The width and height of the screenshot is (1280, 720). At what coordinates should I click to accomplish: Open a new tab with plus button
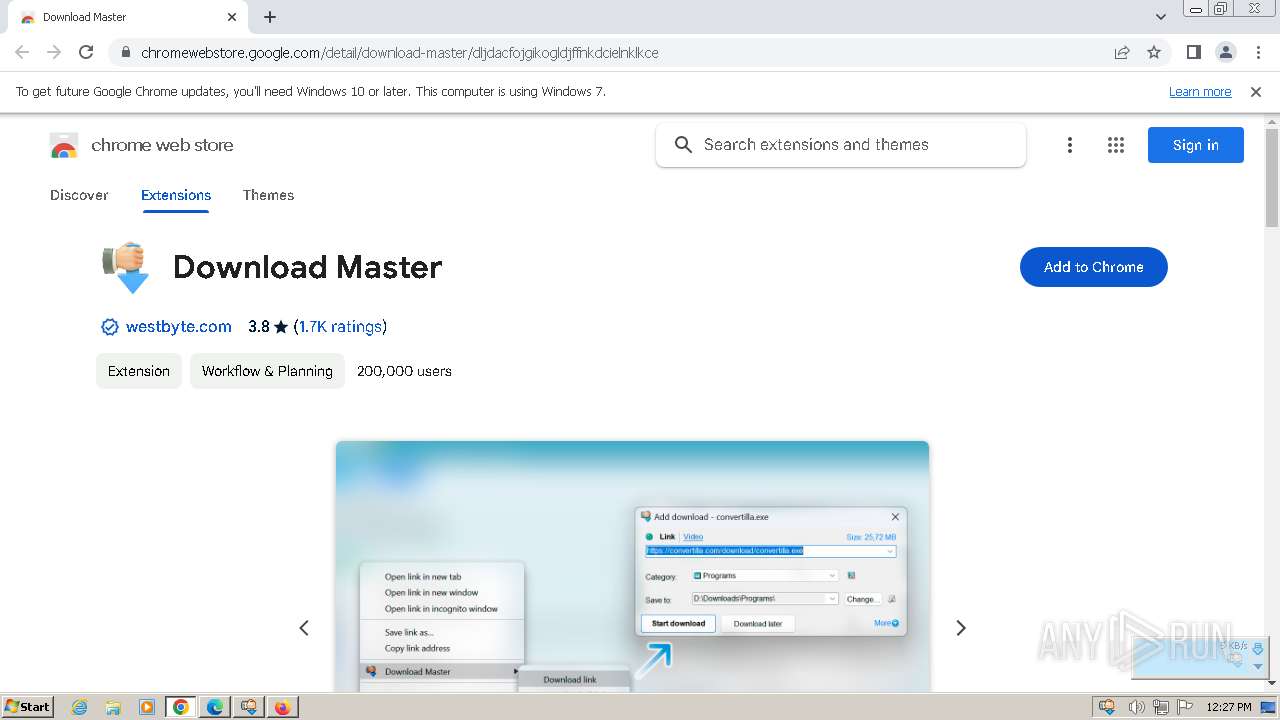tap(270, 17)
